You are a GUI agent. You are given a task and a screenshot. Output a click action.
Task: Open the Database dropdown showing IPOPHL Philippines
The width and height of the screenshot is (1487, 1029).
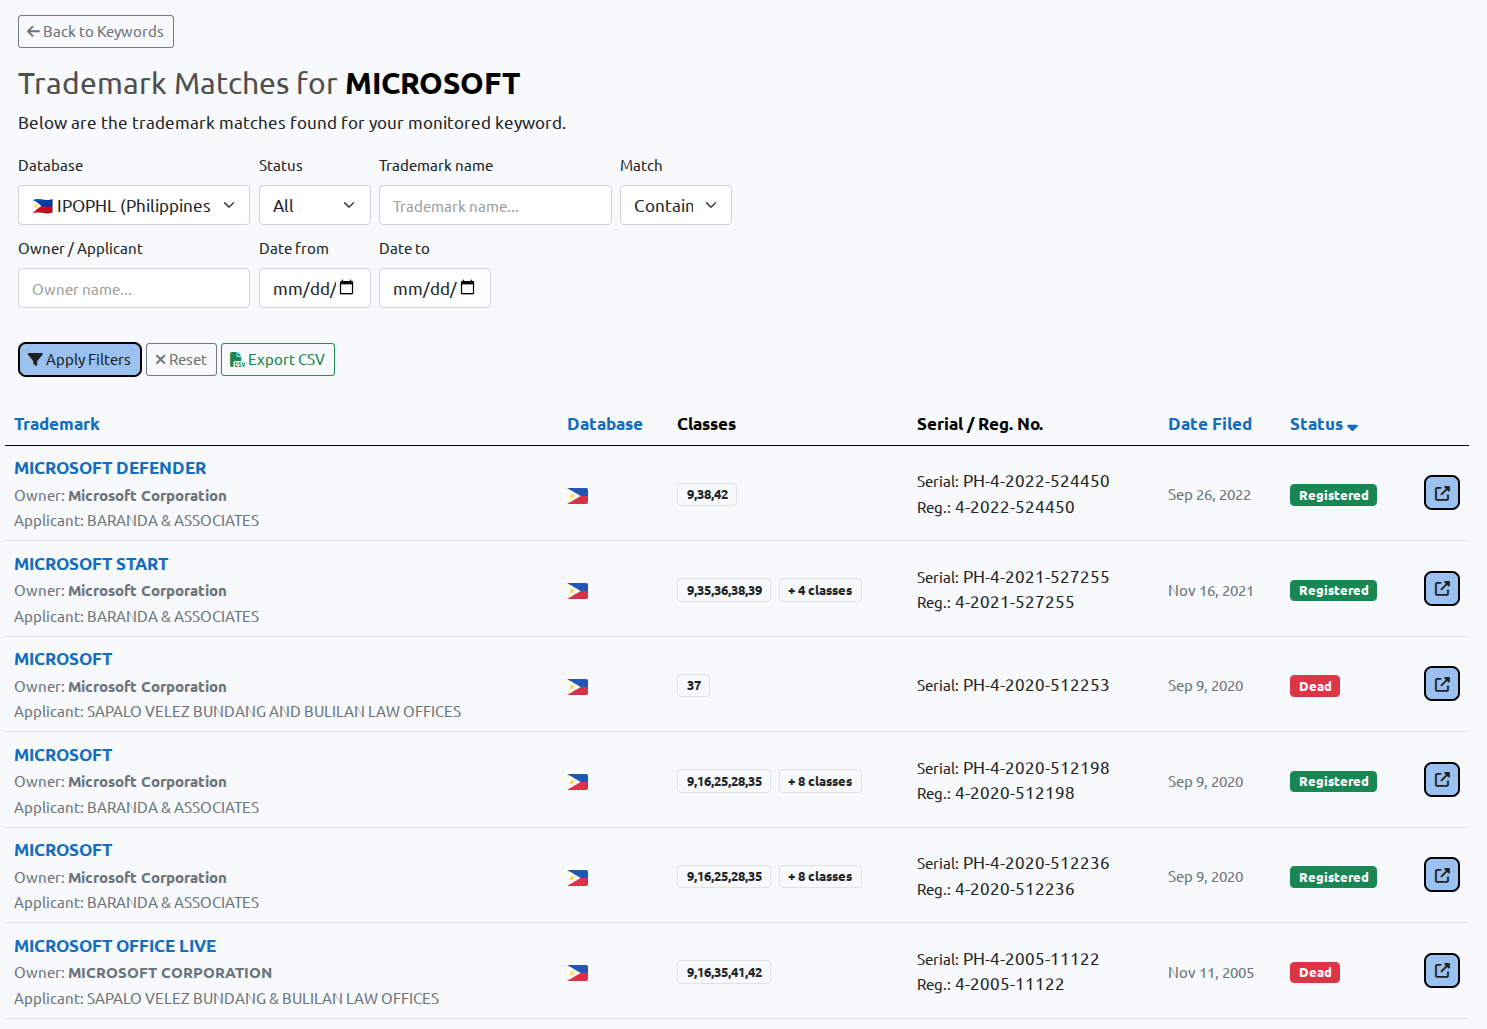click(x=133, y=205)
